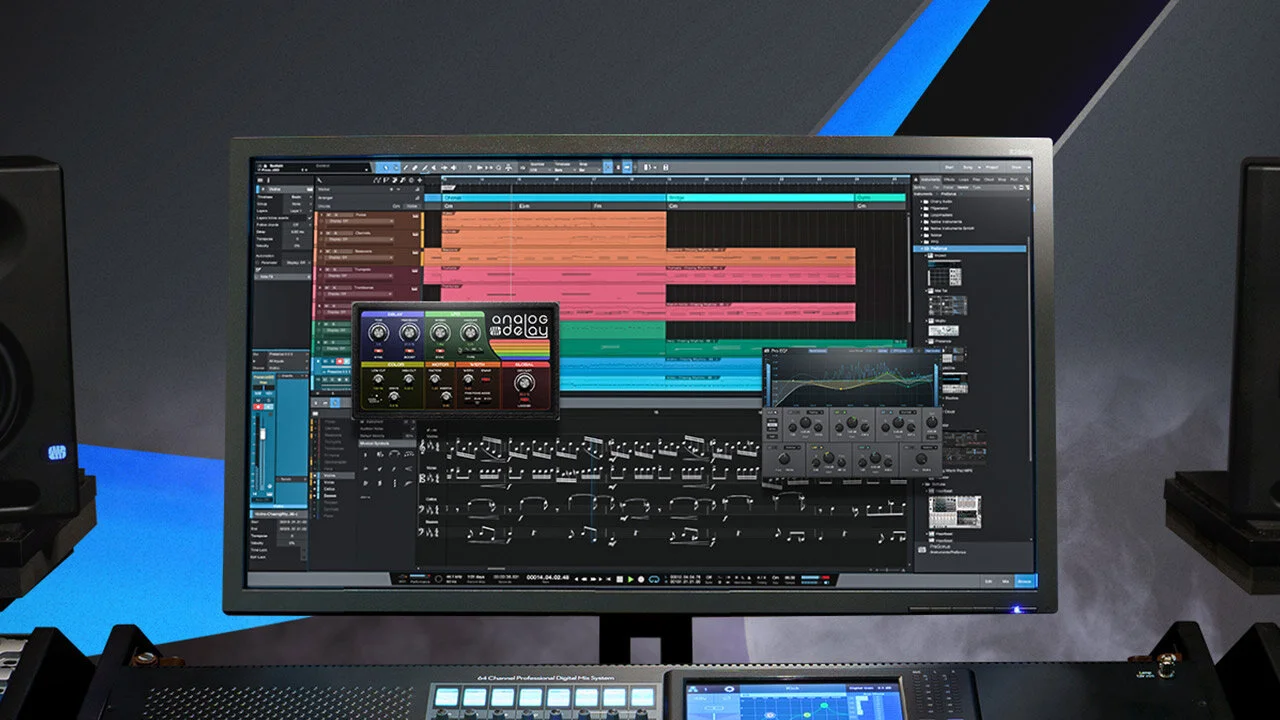Click the Edit button at bottom right

(988, 582)
